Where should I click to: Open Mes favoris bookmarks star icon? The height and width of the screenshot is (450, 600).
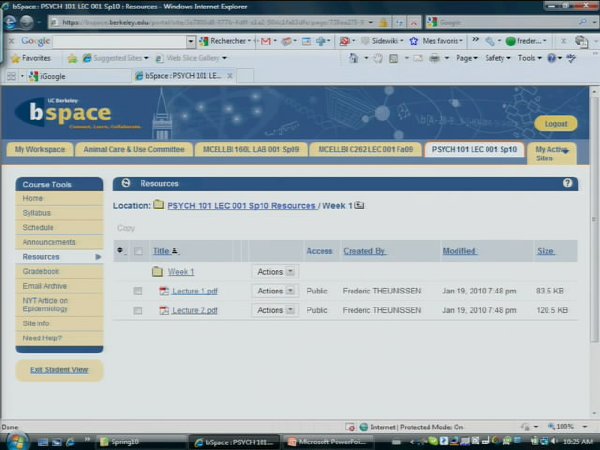click(x=414, y=41)
